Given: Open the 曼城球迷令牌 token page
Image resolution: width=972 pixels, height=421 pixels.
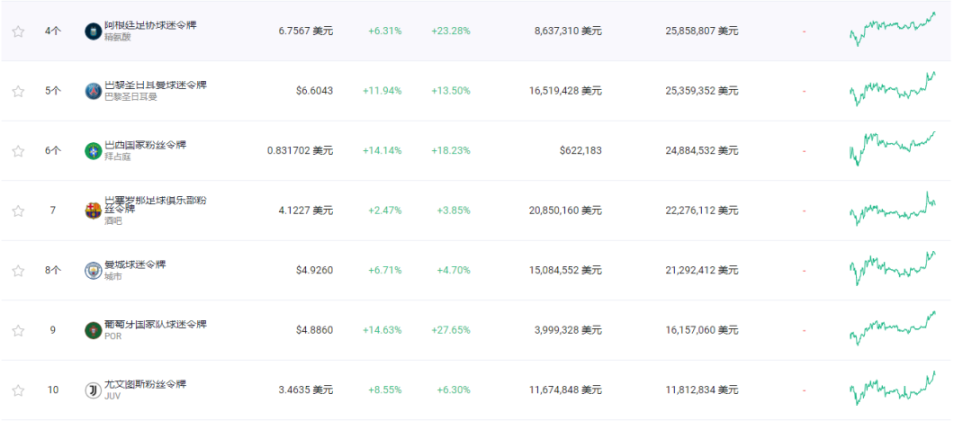Looking at the screenshot, I should [135, 265].
